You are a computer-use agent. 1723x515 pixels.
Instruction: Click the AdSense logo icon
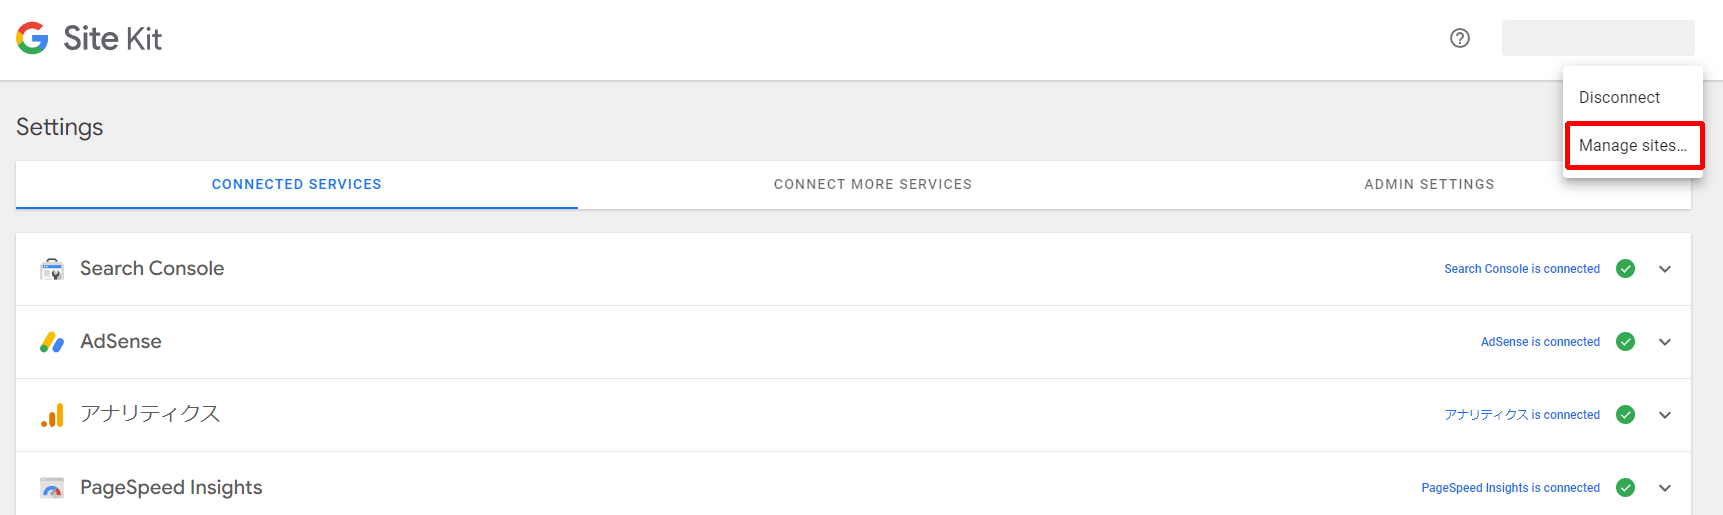pos(52,342)
